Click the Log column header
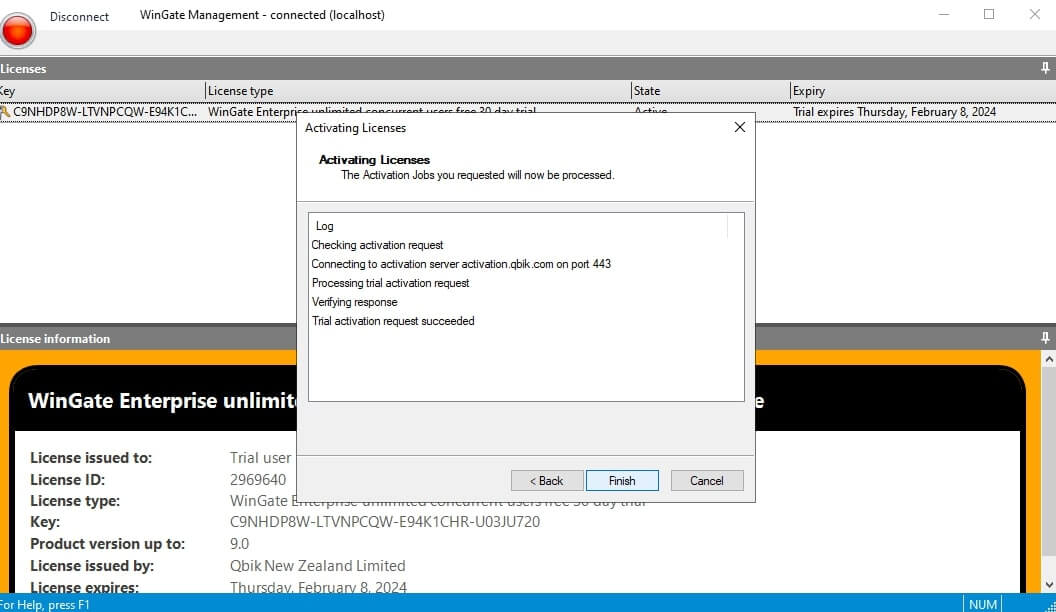Viewport: 1056px width, 612px height. [519, 226]
